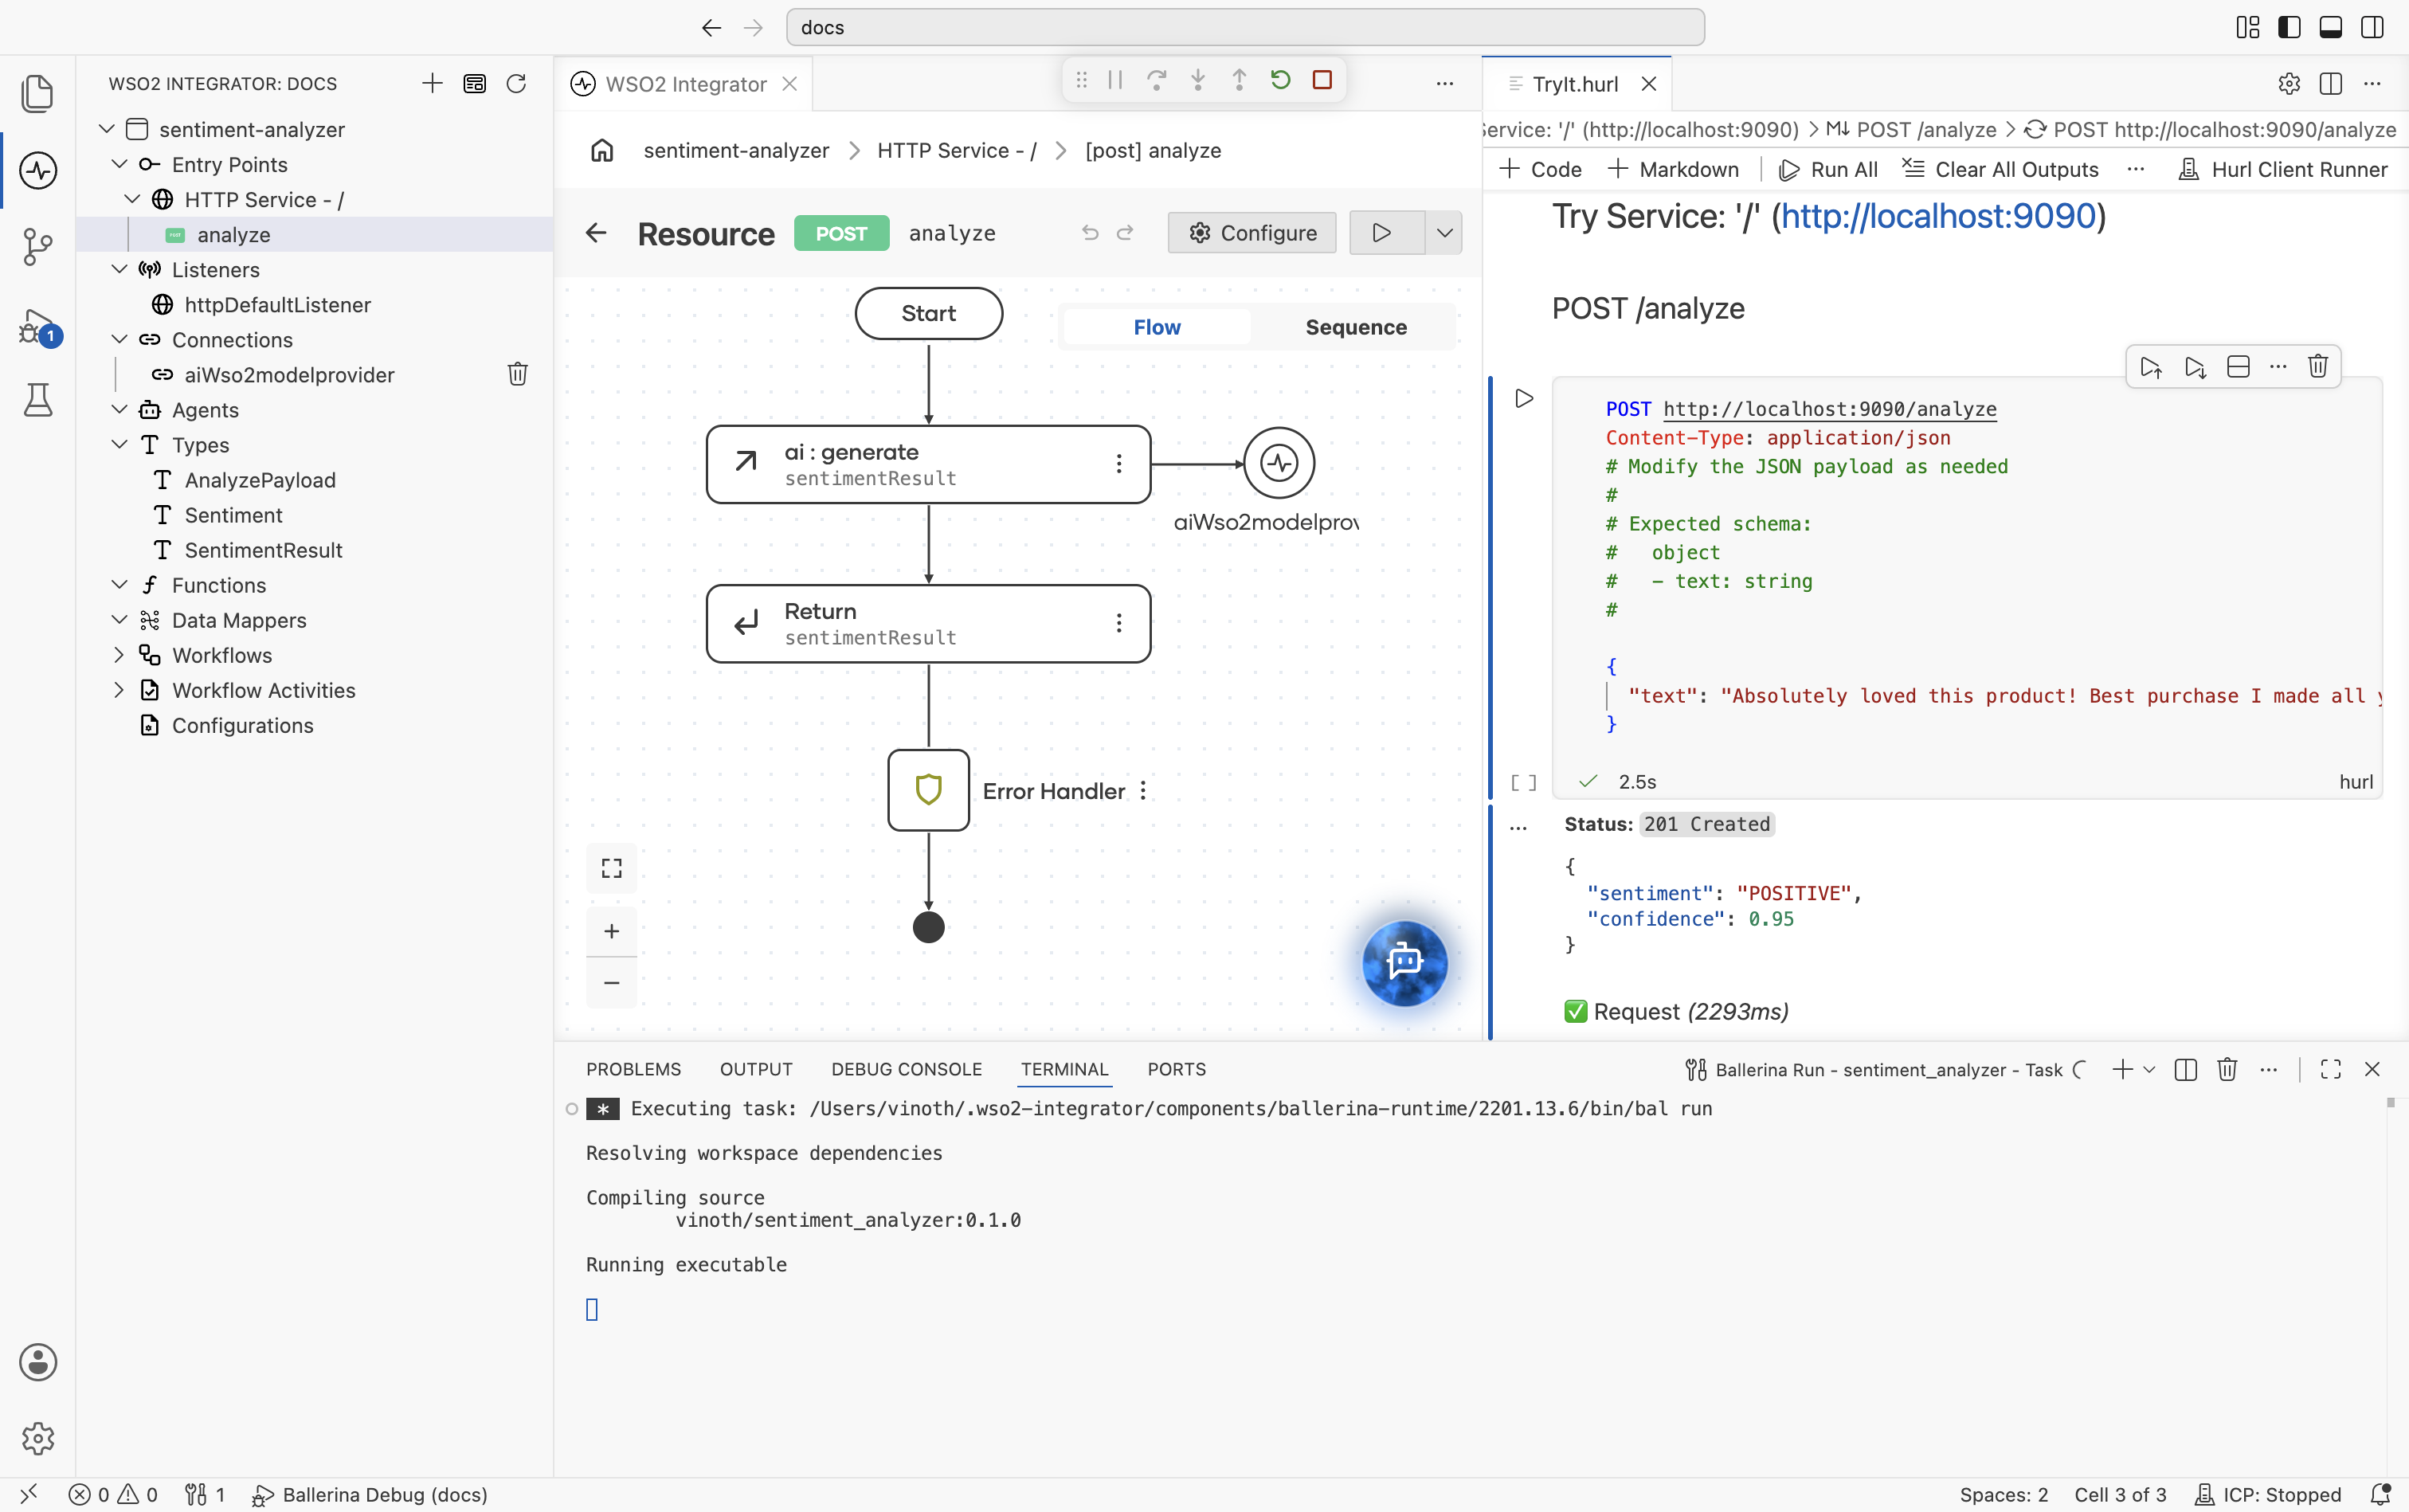
Task: Open the Explorer view in activity bar
Action: click(x=38, y=94)
